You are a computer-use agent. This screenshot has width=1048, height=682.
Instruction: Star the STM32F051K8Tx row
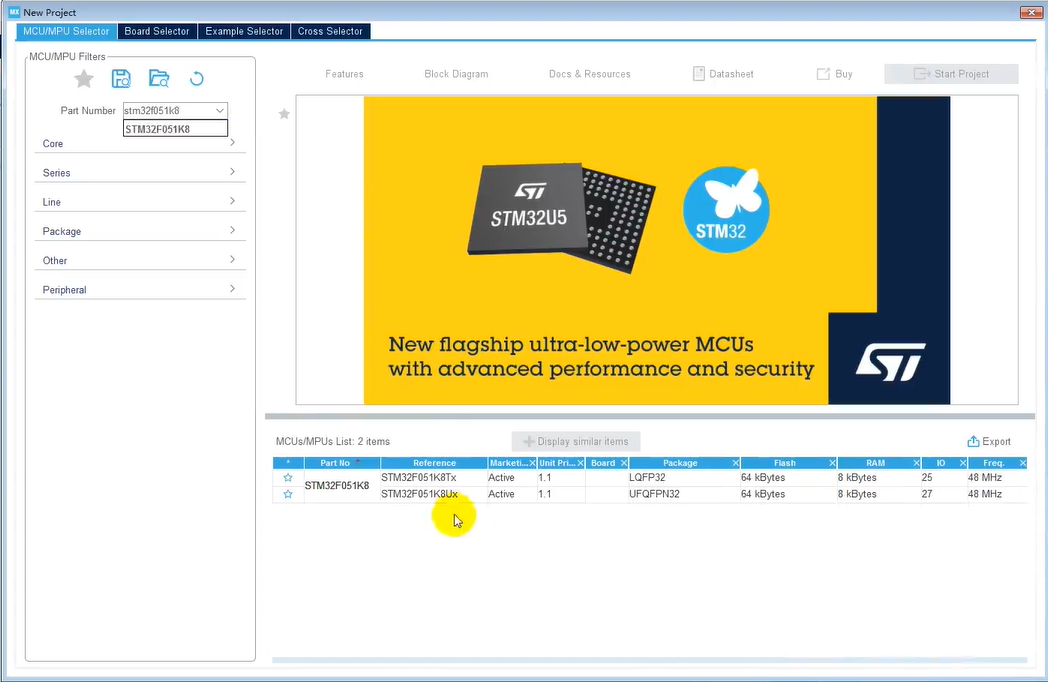[288, 477]
